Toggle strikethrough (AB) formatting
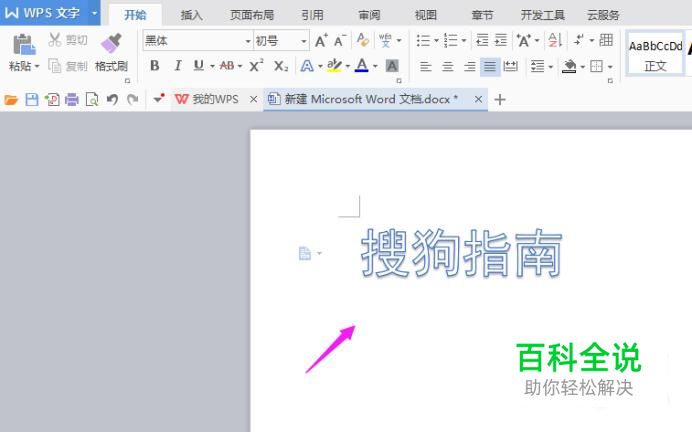Screen dimensions: 692x432 tap(227, 66)
